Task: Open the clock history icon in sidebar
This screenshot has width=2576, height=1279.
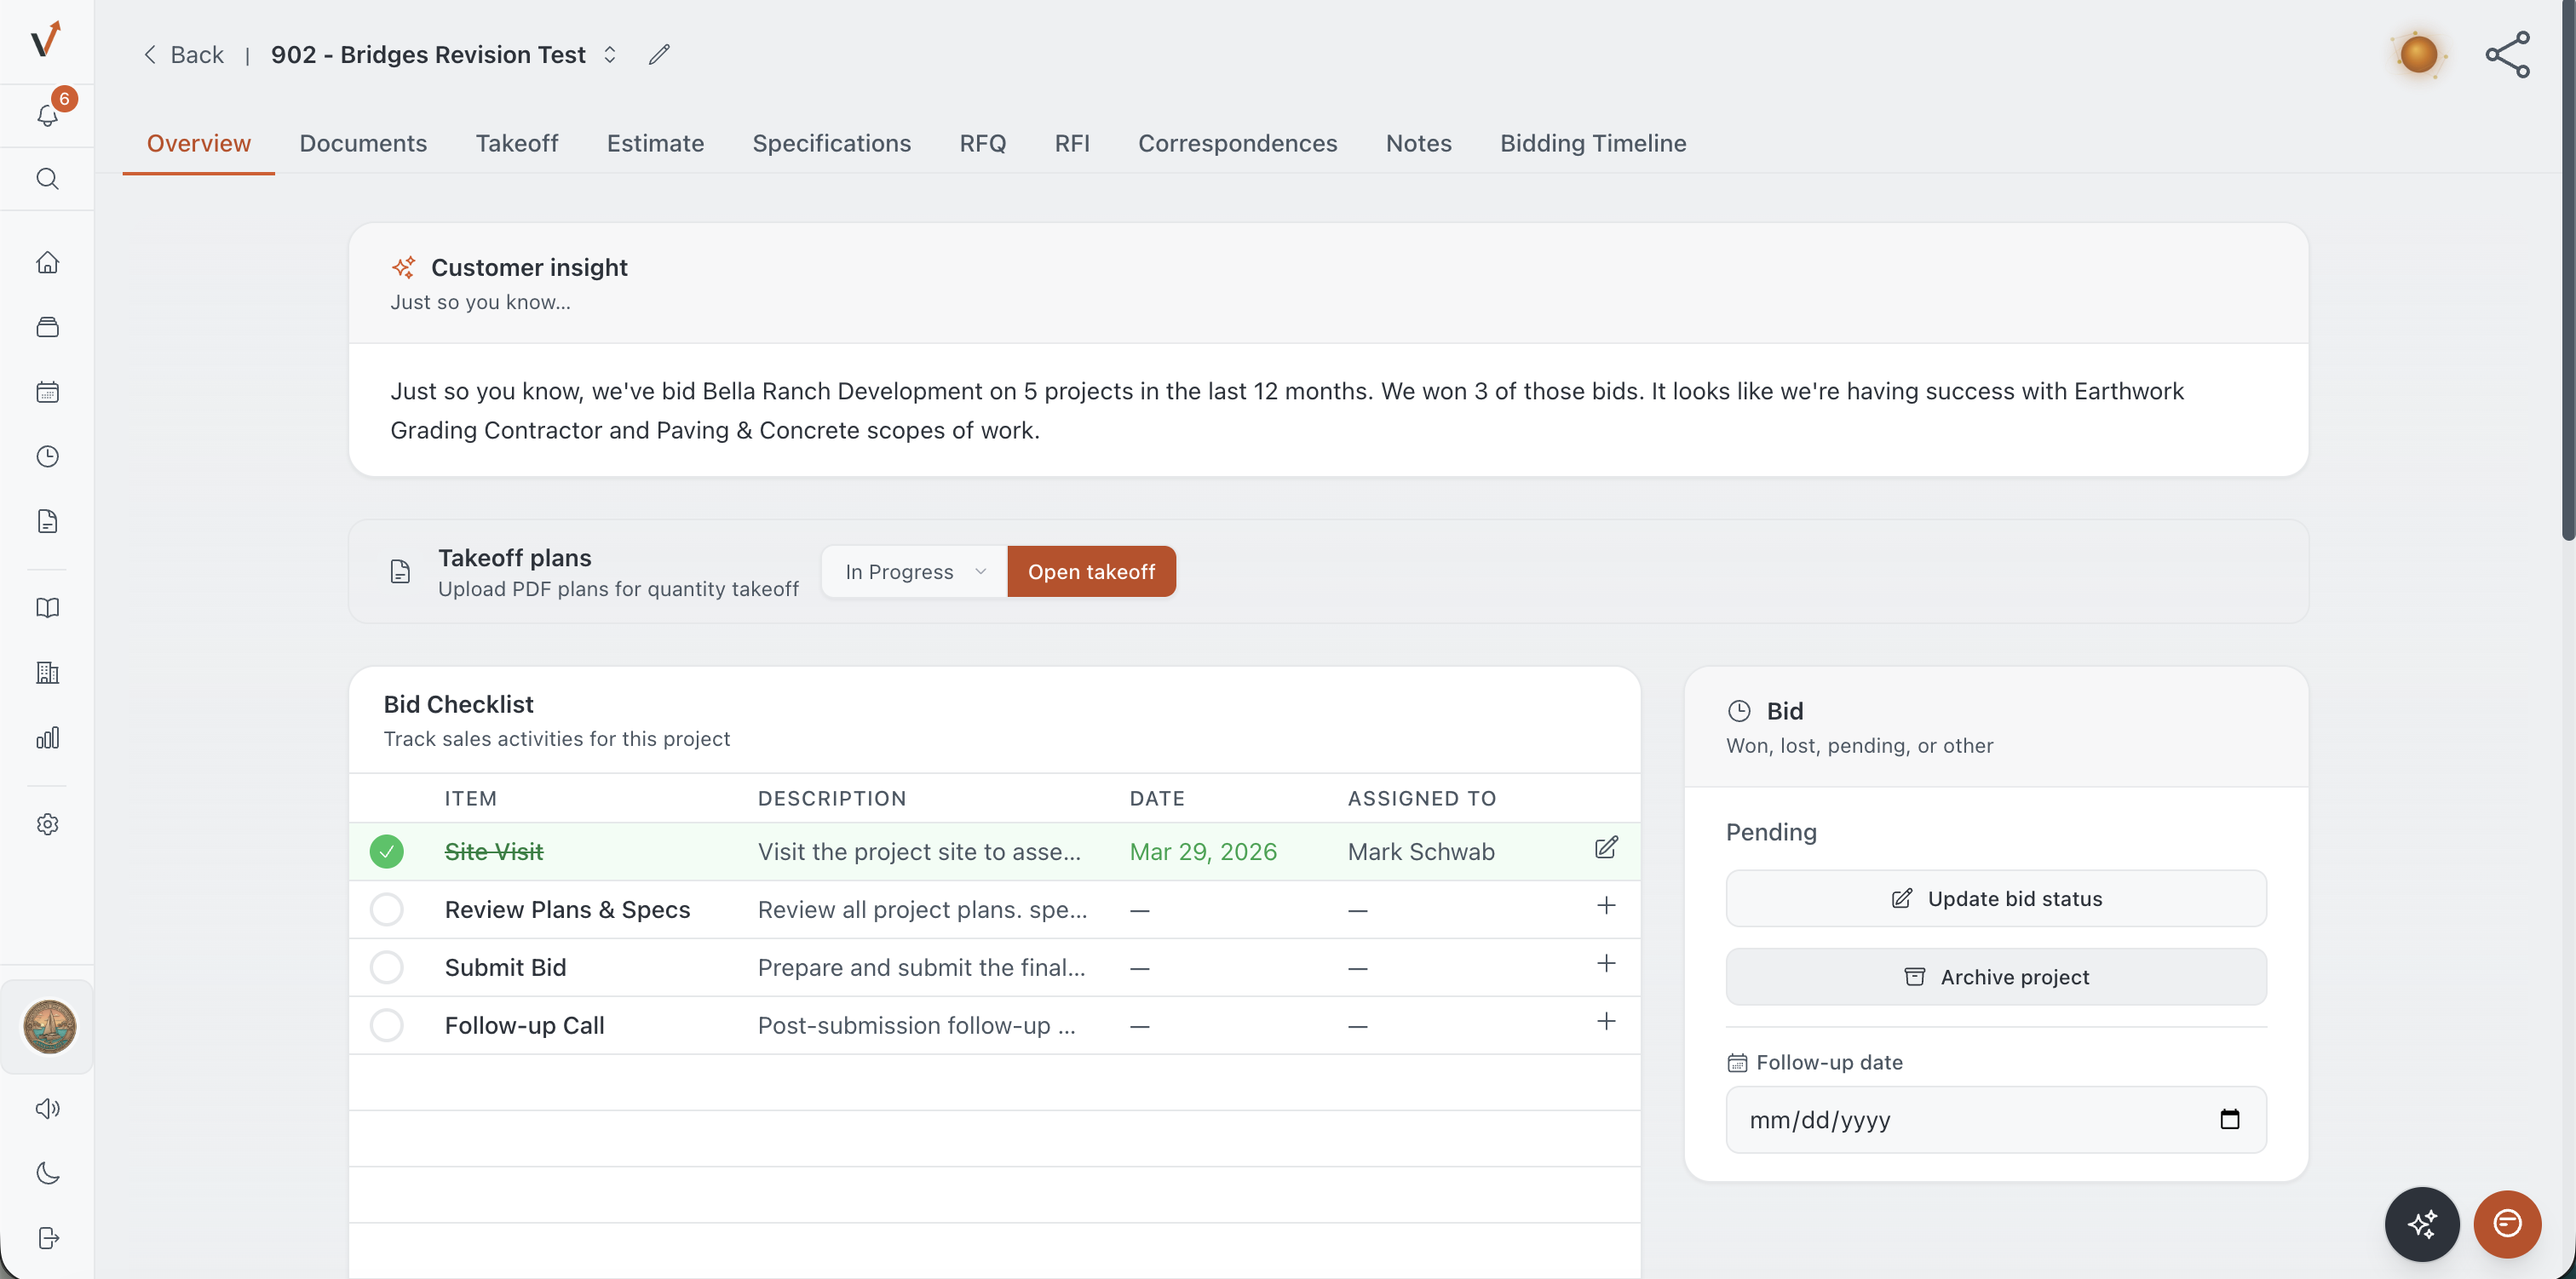Action: click(x=47, y=456)
